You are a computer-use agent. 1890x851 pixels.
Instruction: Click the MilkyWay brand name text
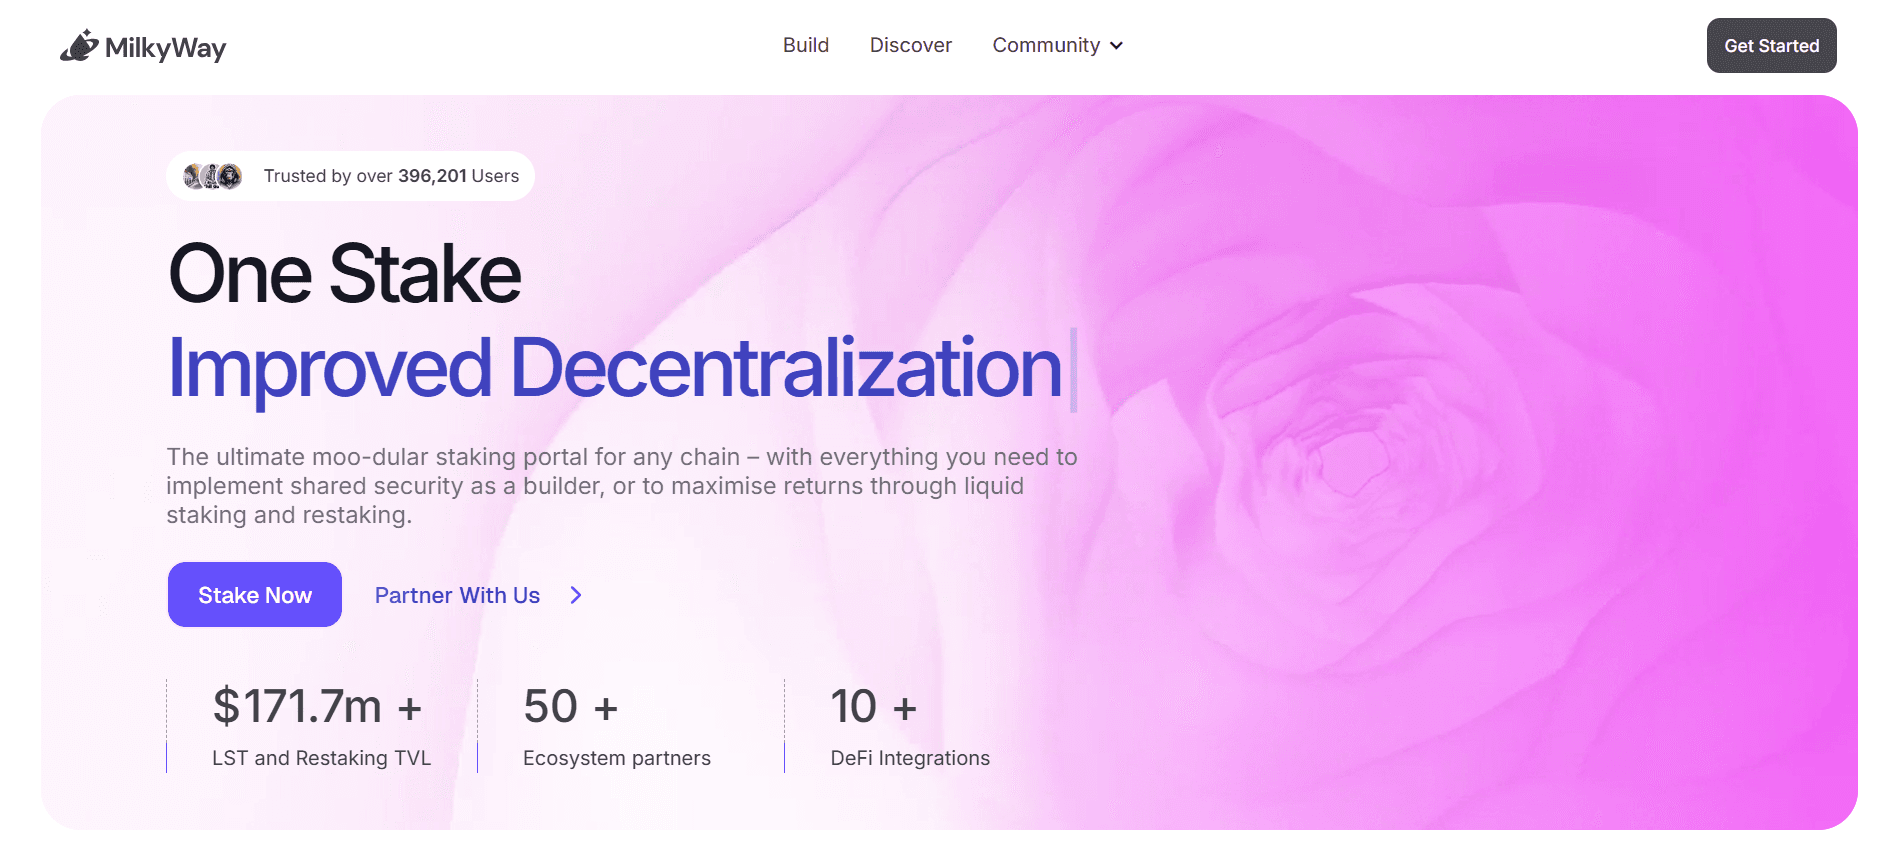click(166, 48)
